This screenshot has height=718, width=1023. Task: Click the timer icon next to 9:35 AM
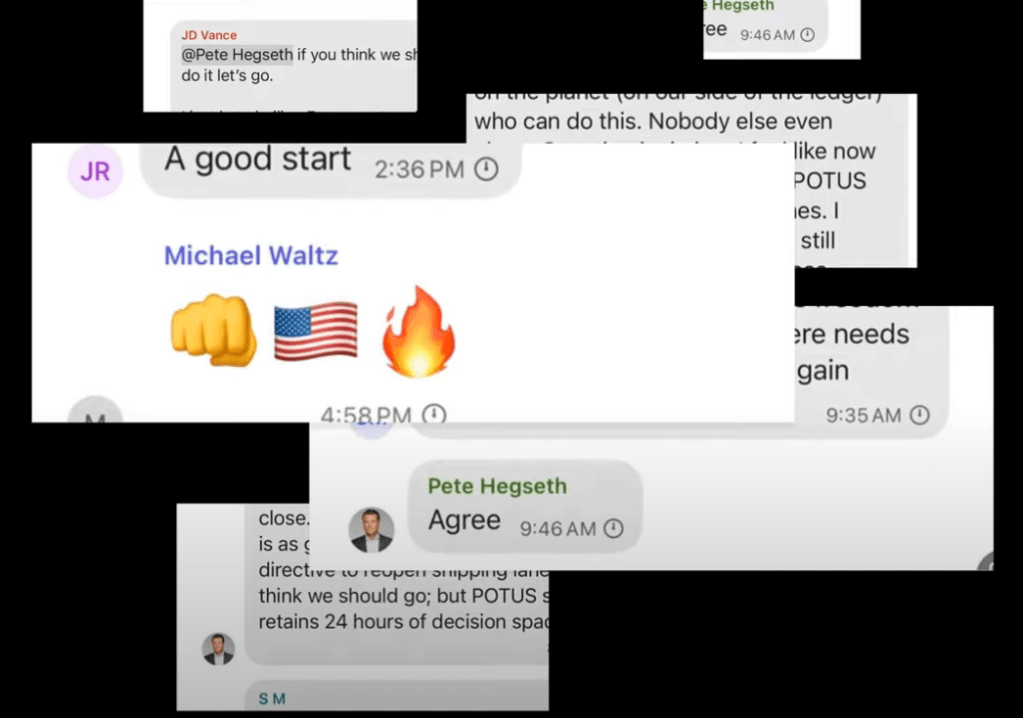920,415
